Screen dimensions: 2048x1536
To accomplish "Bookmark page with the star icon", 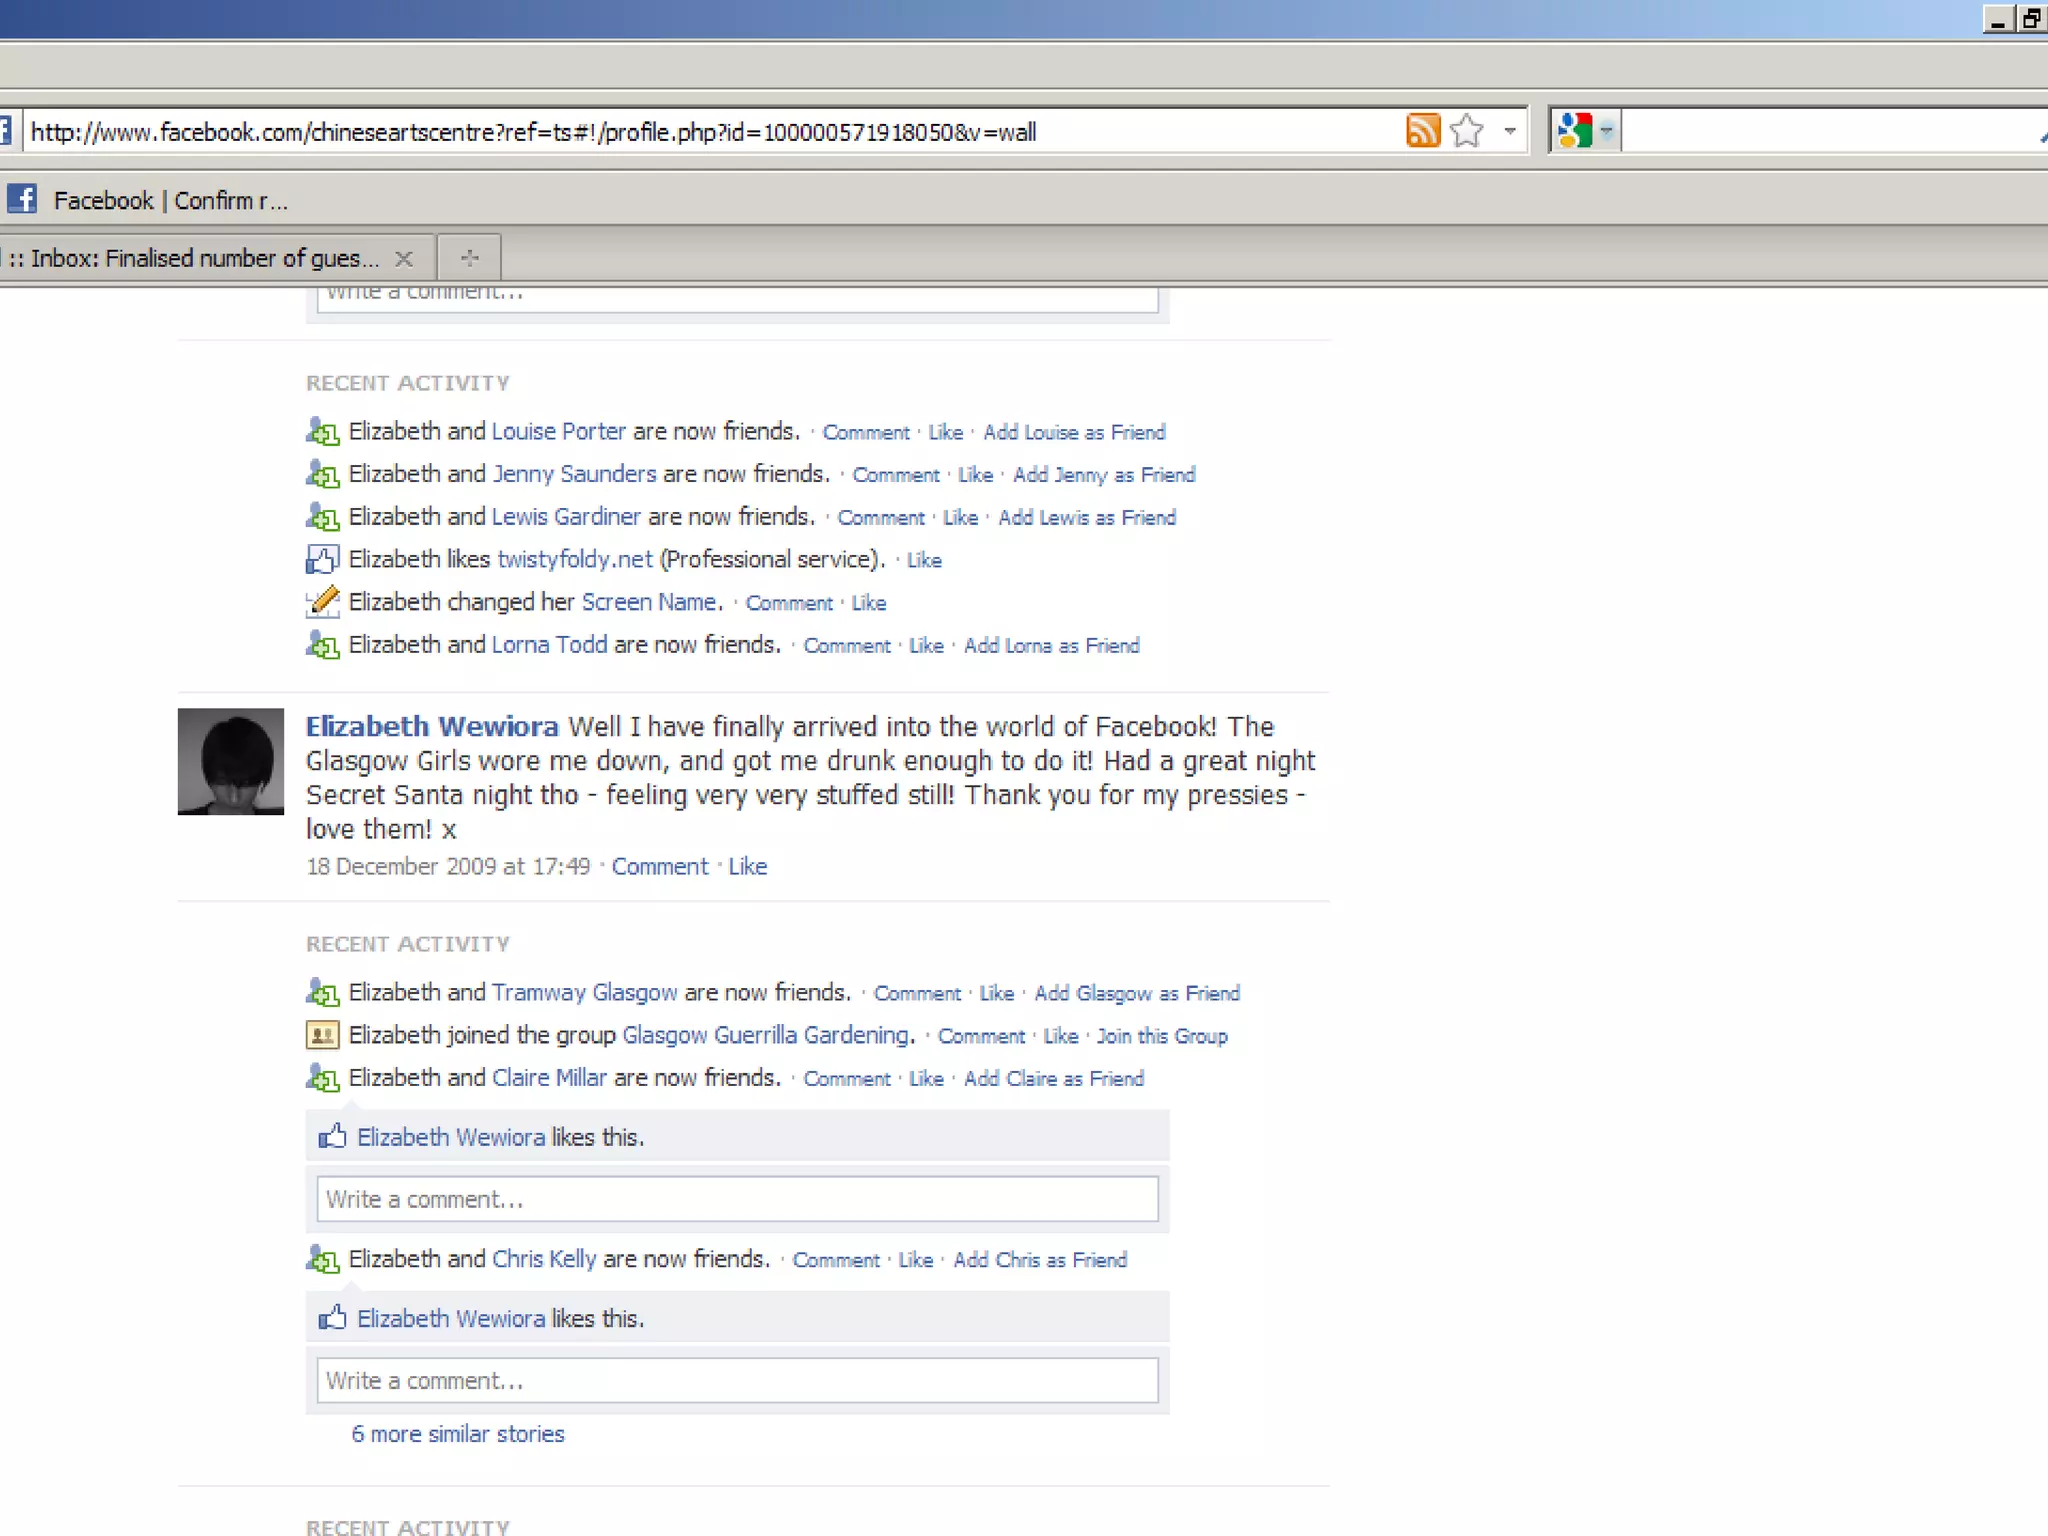I will [x=1466, y=131].
